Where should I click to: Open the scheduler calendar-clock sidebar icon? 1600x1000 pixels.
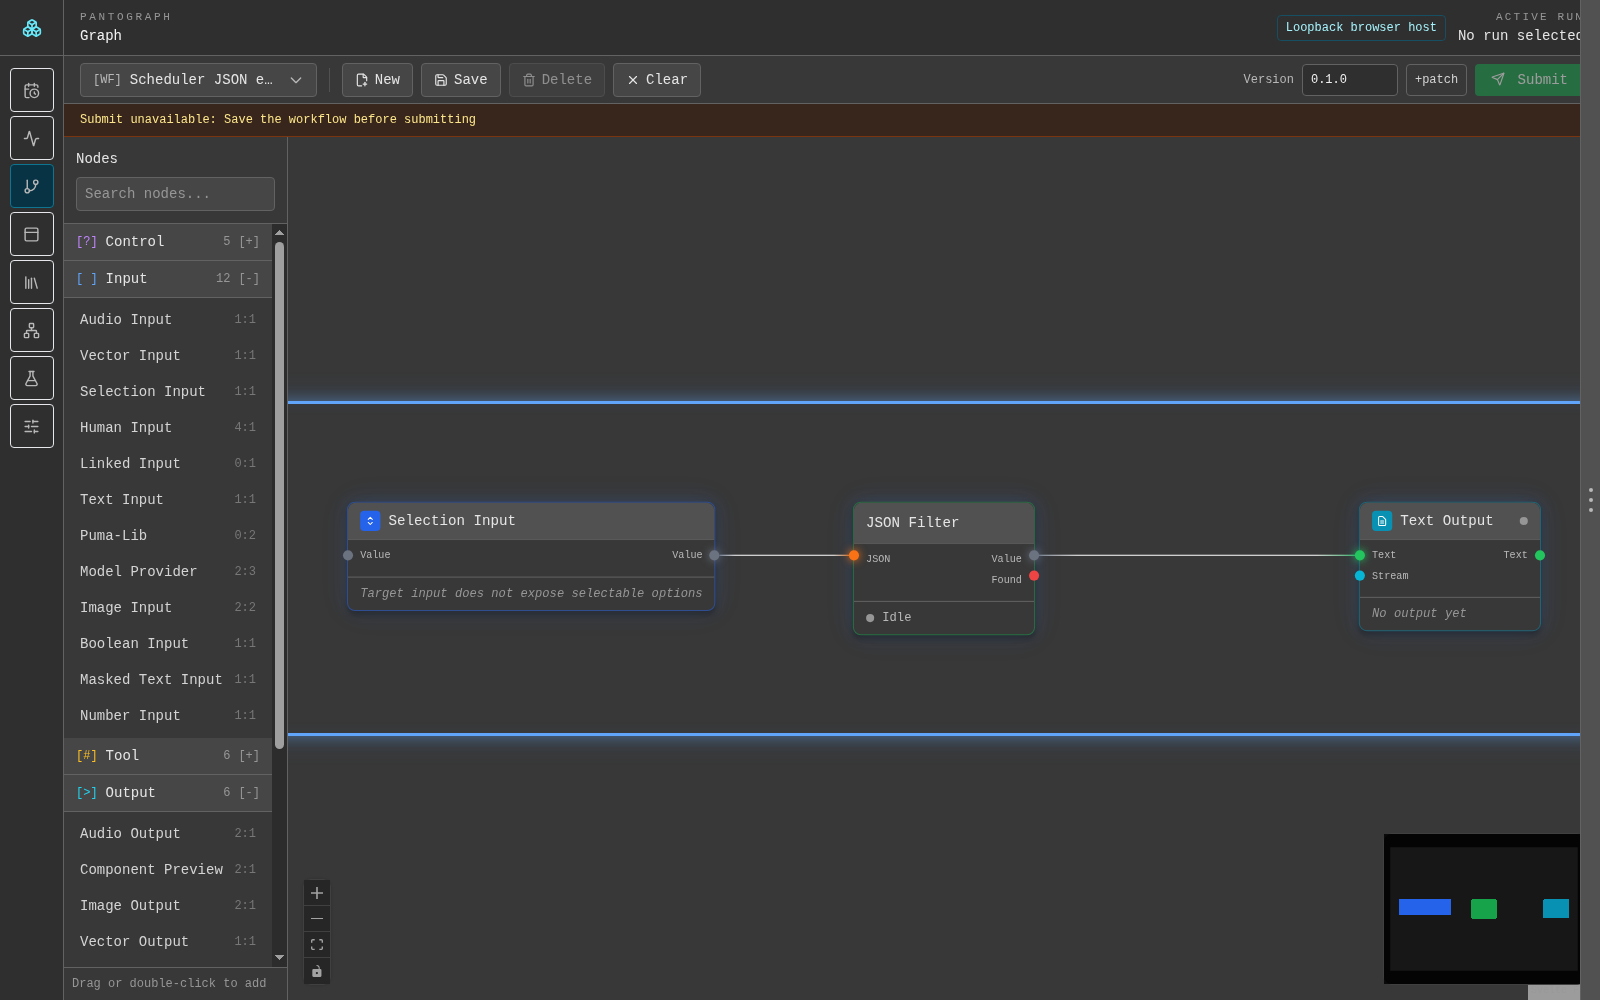(32, 90)
